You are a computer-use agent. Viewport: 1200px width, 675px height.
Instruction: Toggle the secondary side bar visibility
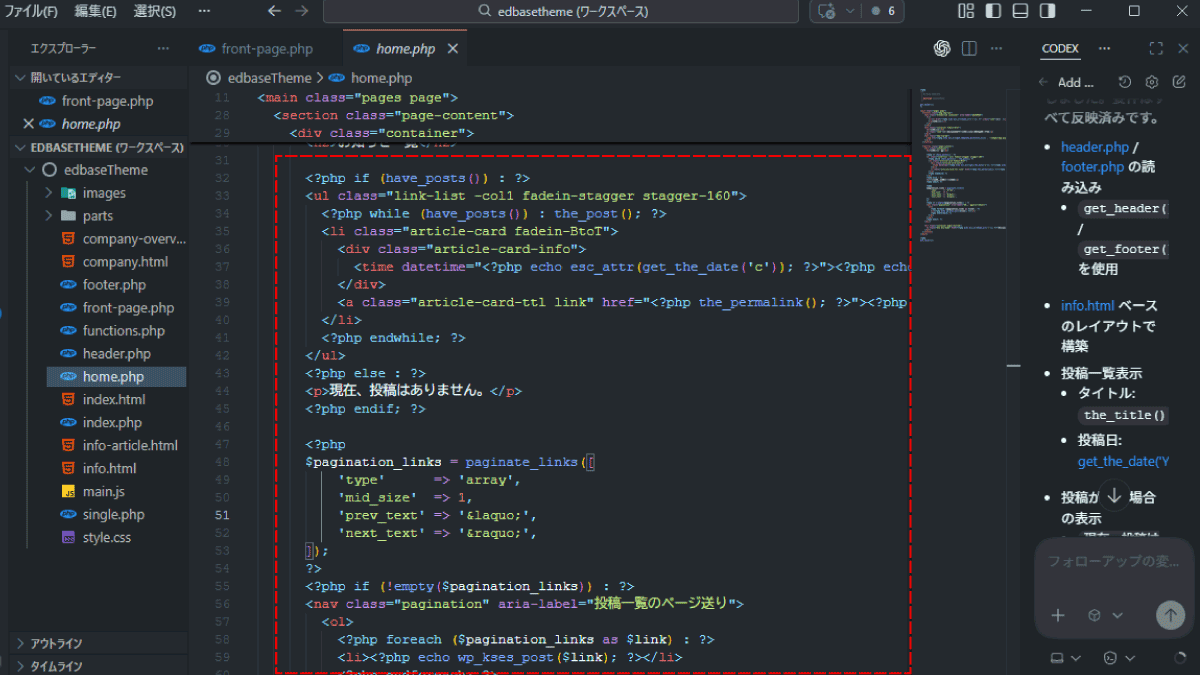click(x=1047, y=11)
